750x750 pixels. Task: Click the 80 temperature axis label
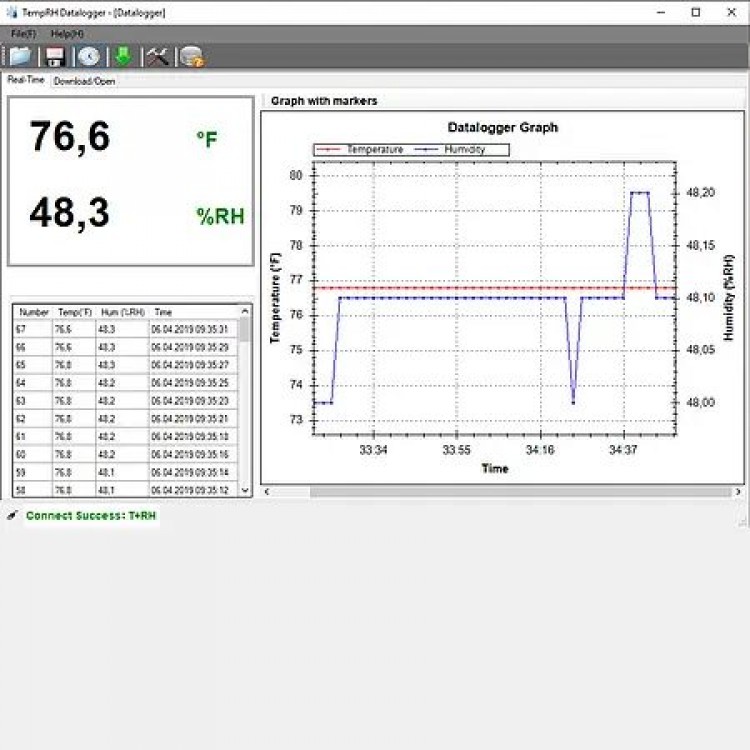coord(296,176)
